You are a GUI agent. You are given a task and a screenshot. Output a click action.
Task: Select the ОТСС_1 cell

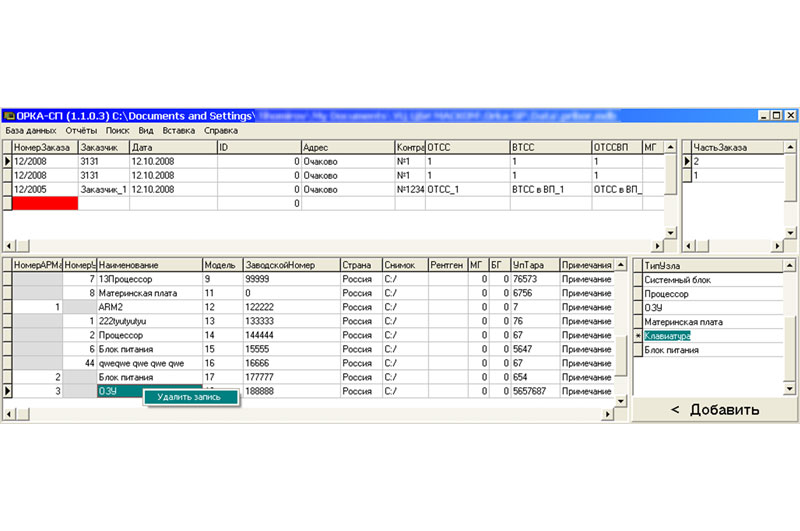467,189
